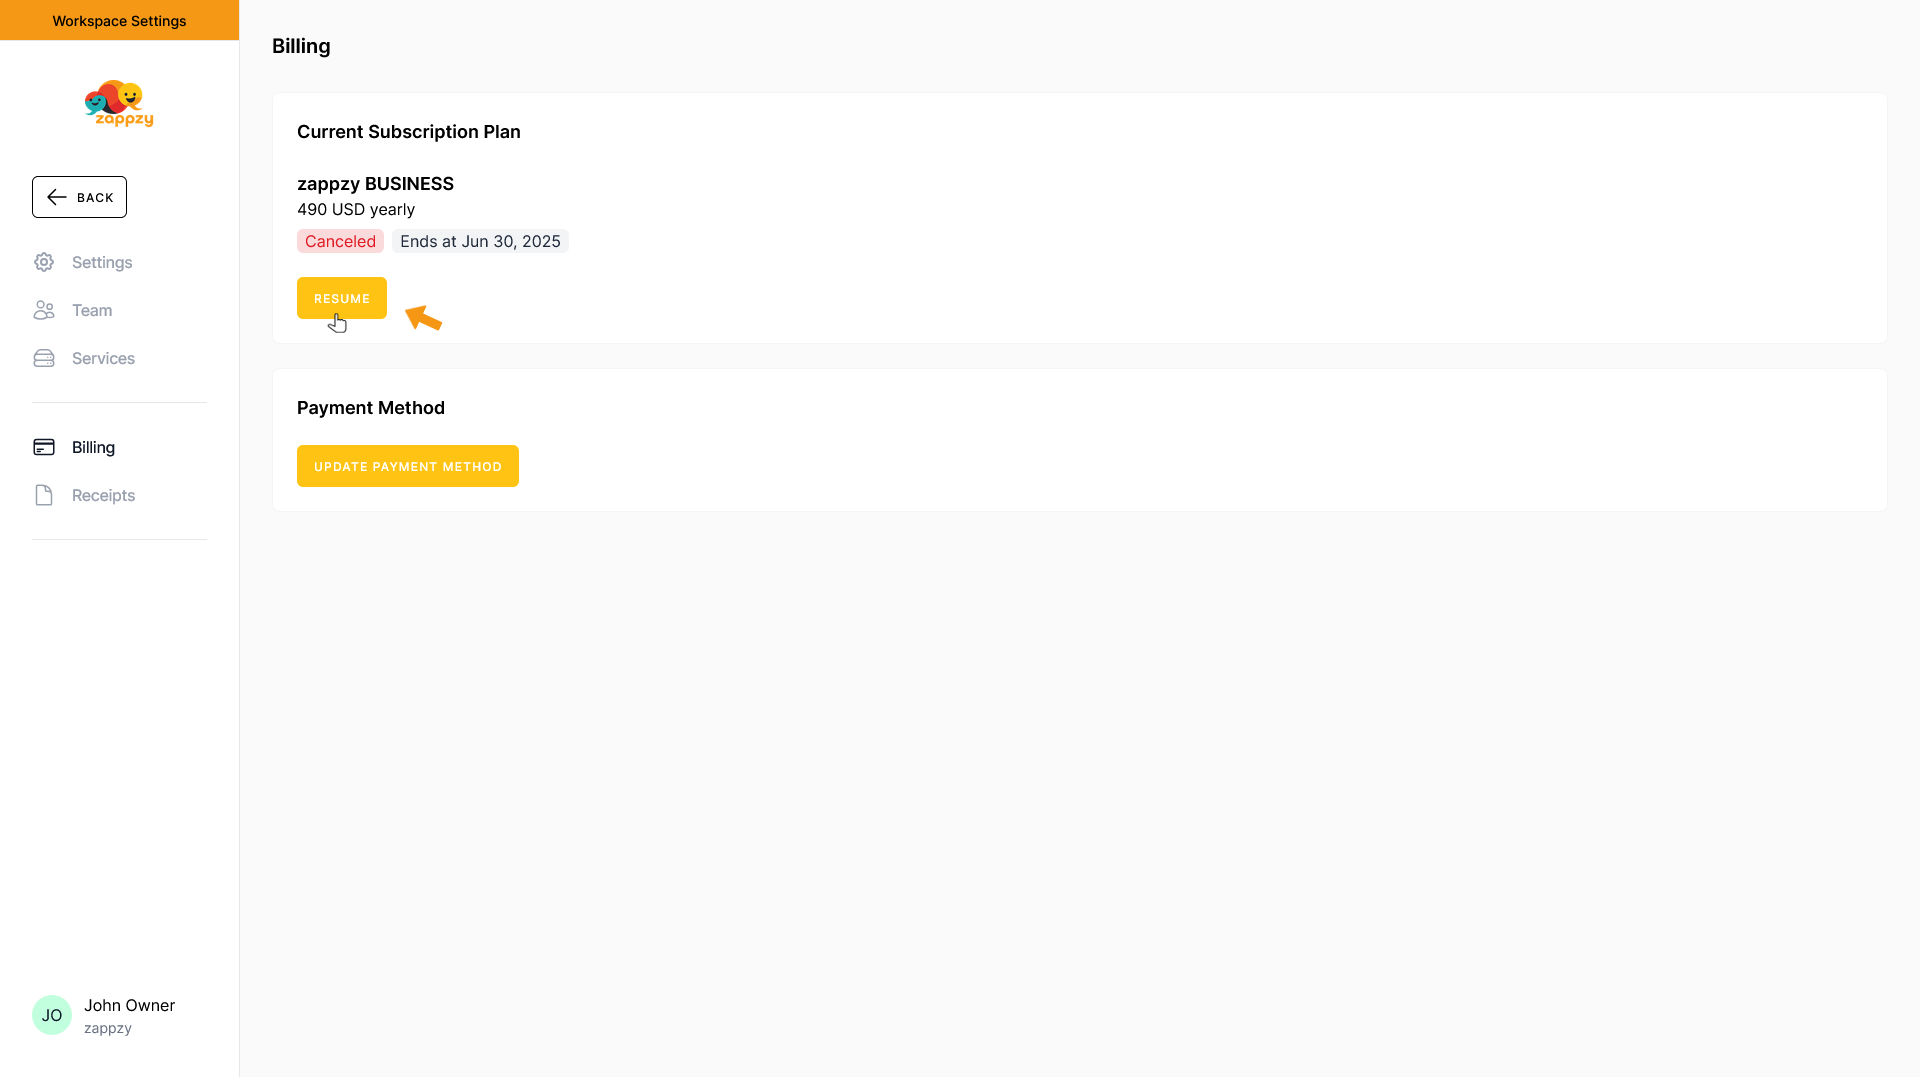The width and height of the screenshot is (1920, 1080).
Task: Click the Receipts document icon
Action: click(44, 495)
